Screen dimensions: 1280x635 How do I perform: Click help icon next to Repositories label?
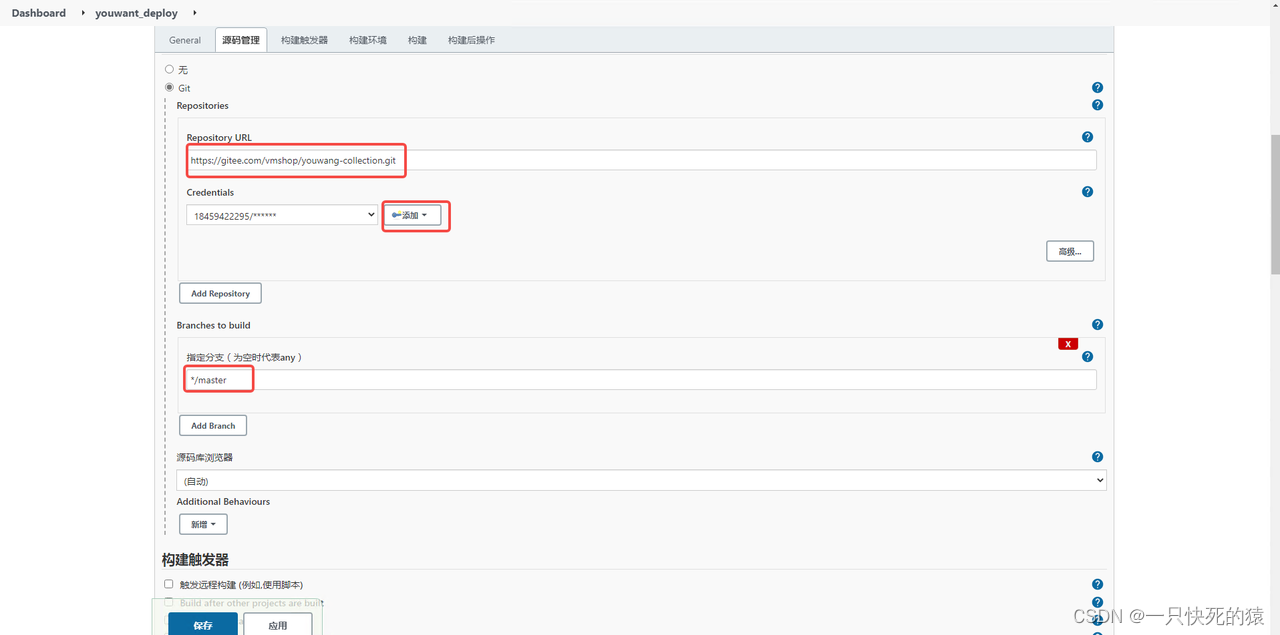click(1097, 105)
